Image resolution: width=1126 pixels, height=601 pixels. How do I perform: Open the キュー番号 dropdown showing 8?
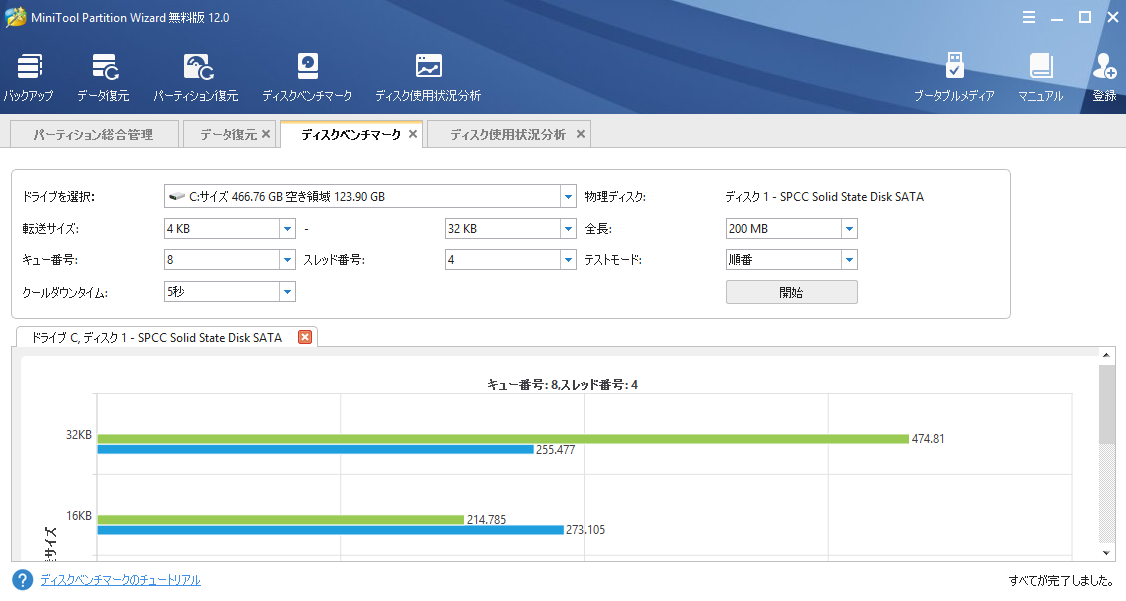287,259
